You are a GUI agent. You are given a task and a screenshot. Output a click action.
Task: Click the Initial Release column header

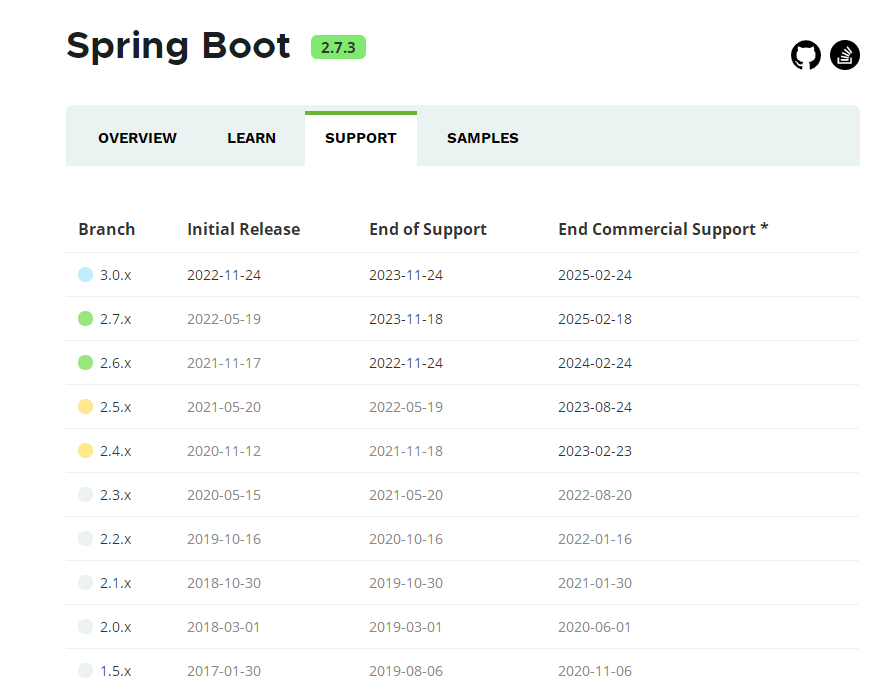click(x=243, y=229)
